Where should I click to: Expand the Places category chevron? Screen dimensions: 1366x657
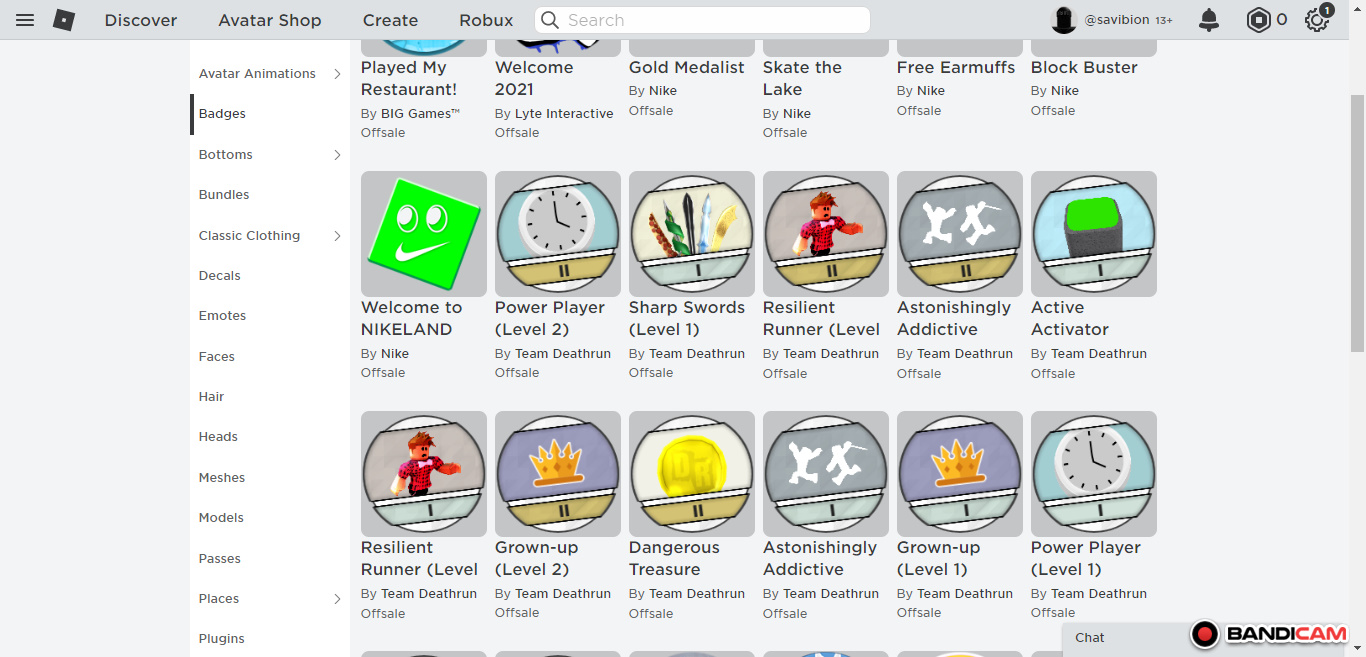point(337,599)
